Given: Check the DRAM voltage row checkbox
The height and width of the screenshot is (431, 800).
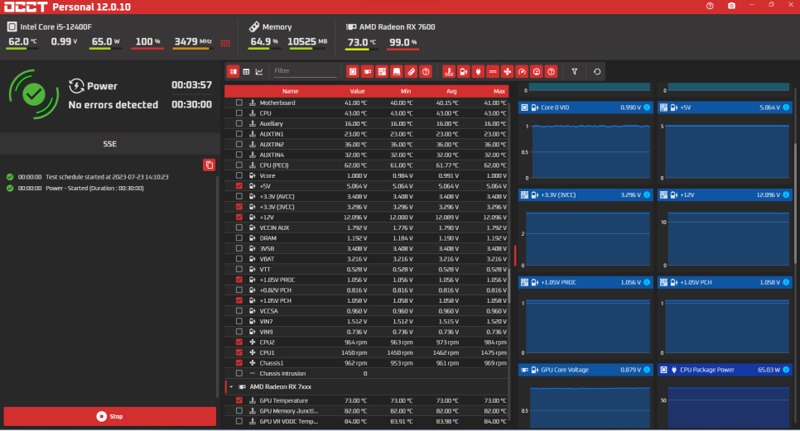Looking at the screenshot, I should pyautogui.click(x=239, y=238).
